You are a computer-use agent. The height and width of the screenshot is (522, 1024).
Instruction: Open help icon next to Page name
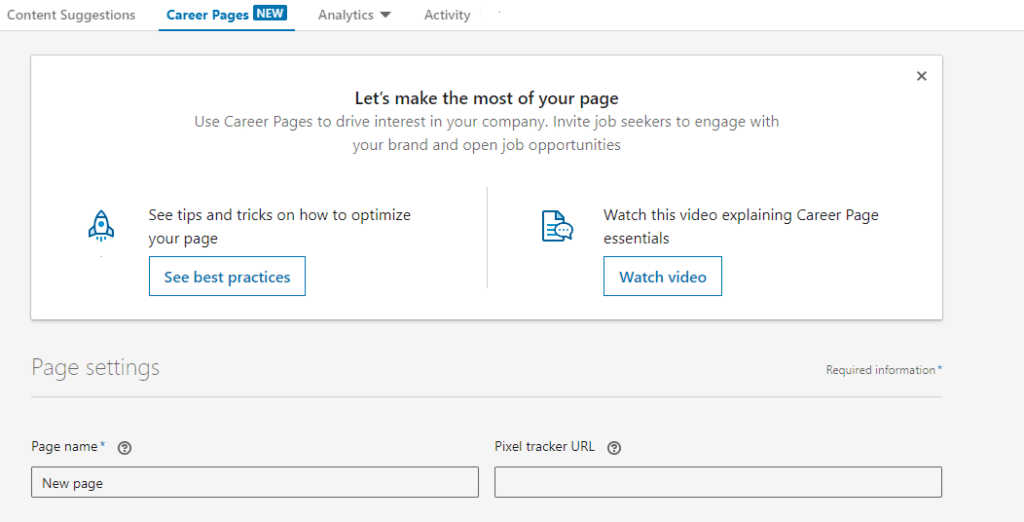click(124, 448)
